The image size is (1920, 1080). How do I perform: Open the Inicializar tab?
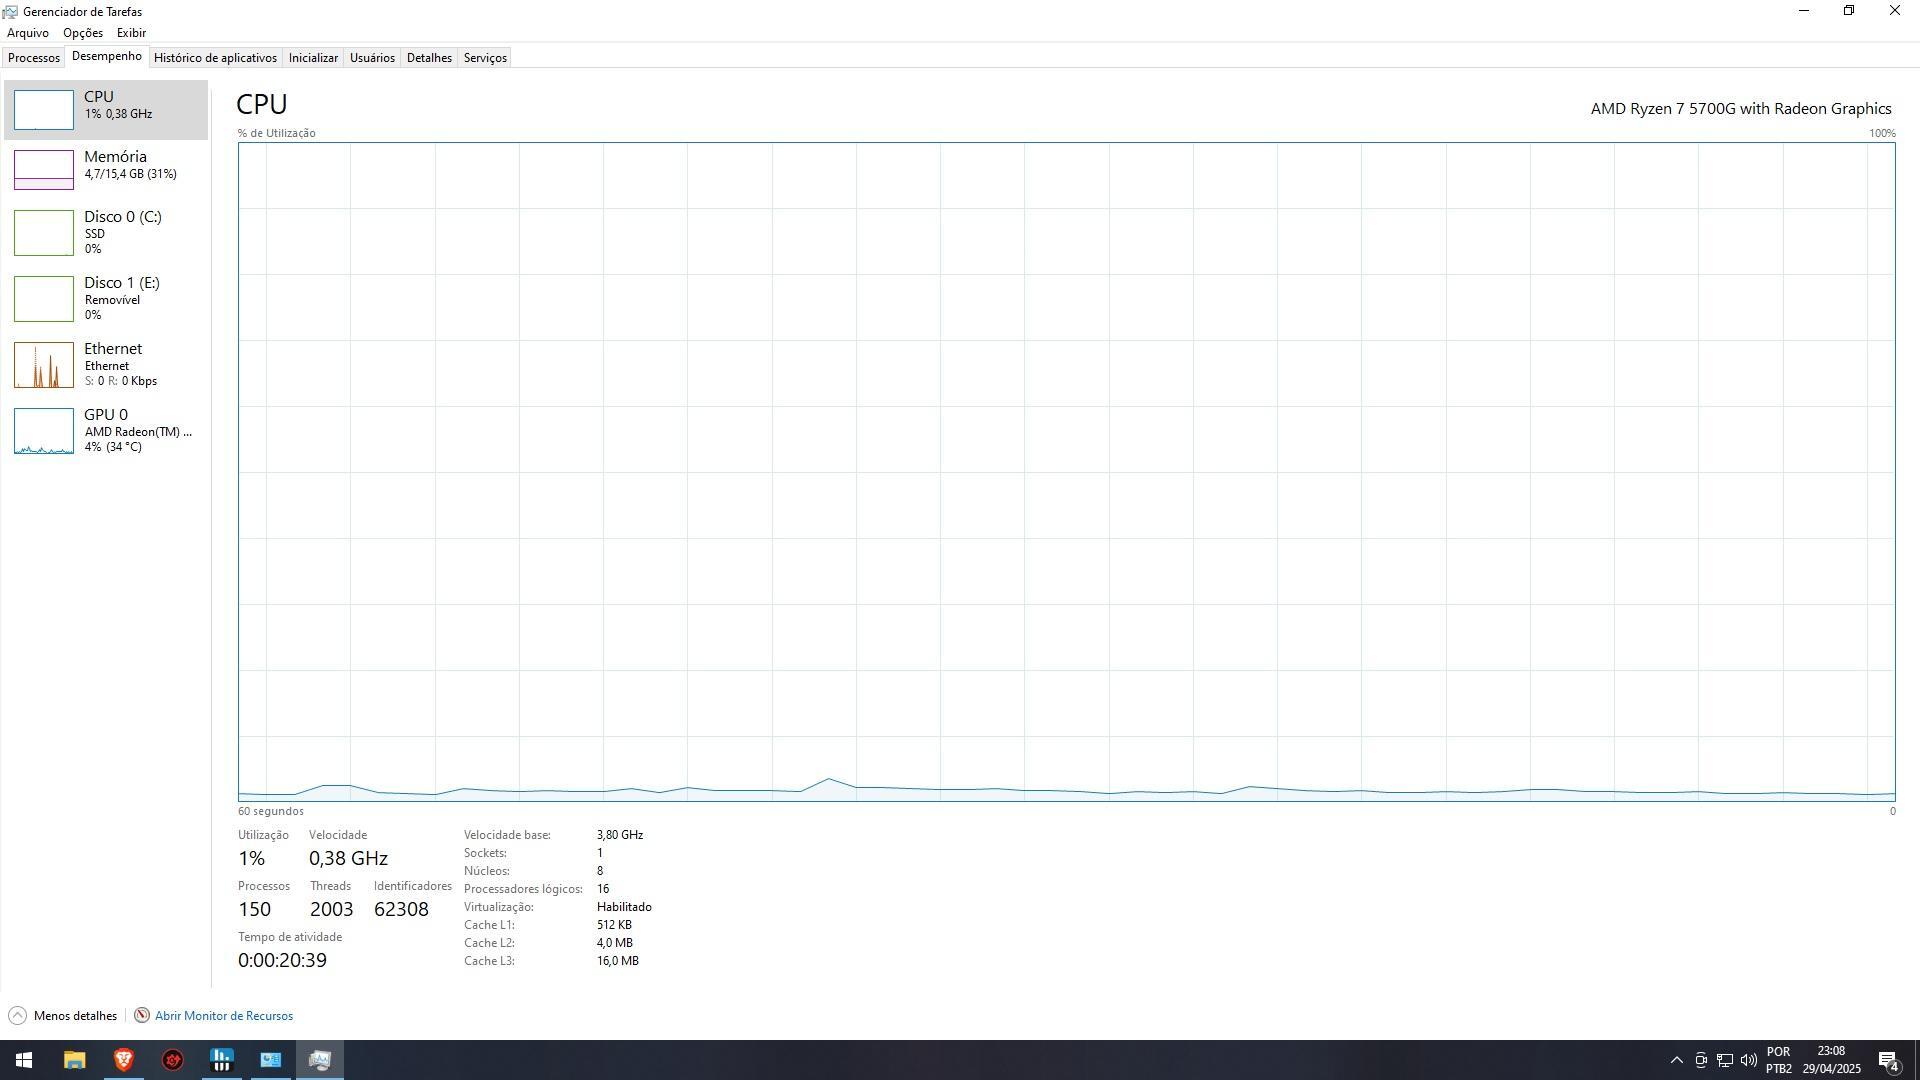[313, 58]
